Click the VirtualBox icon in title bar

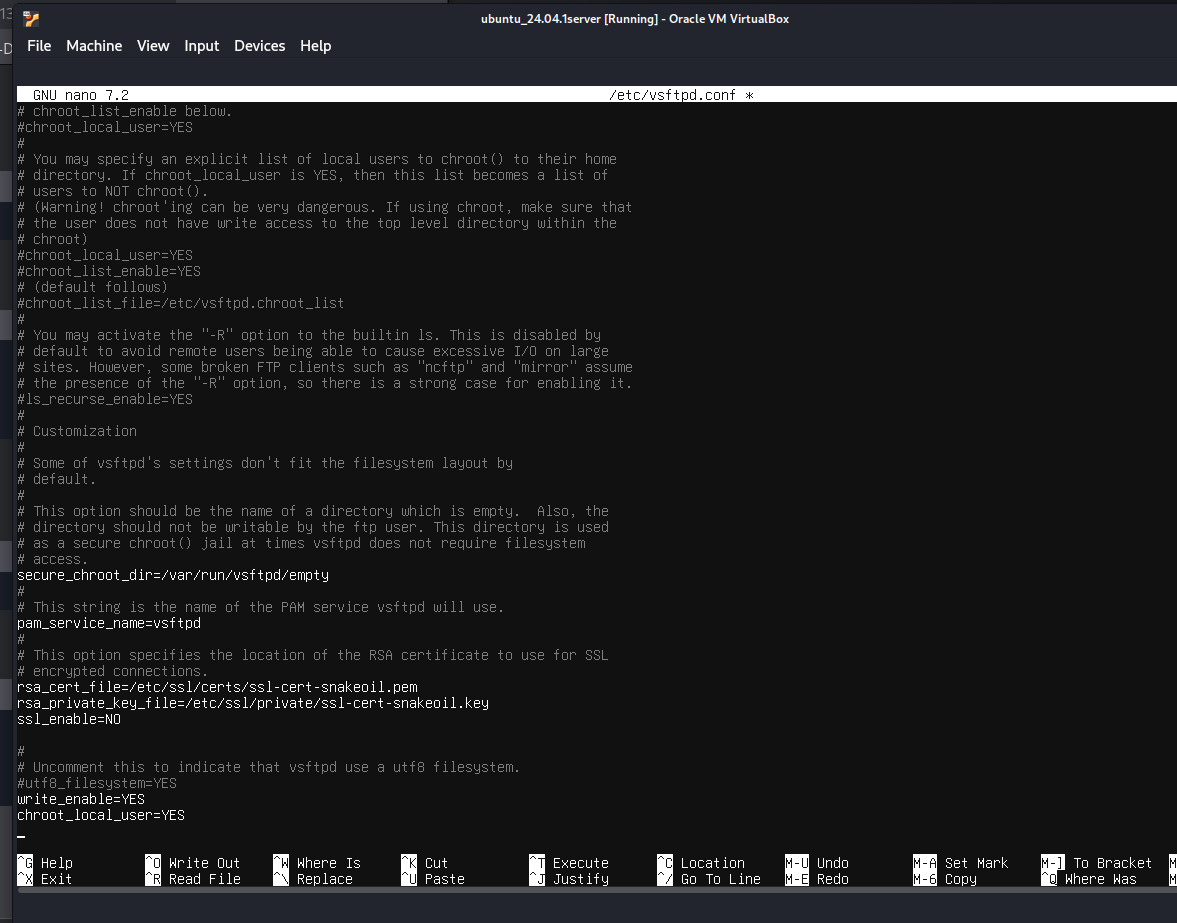tap(31, 19)
